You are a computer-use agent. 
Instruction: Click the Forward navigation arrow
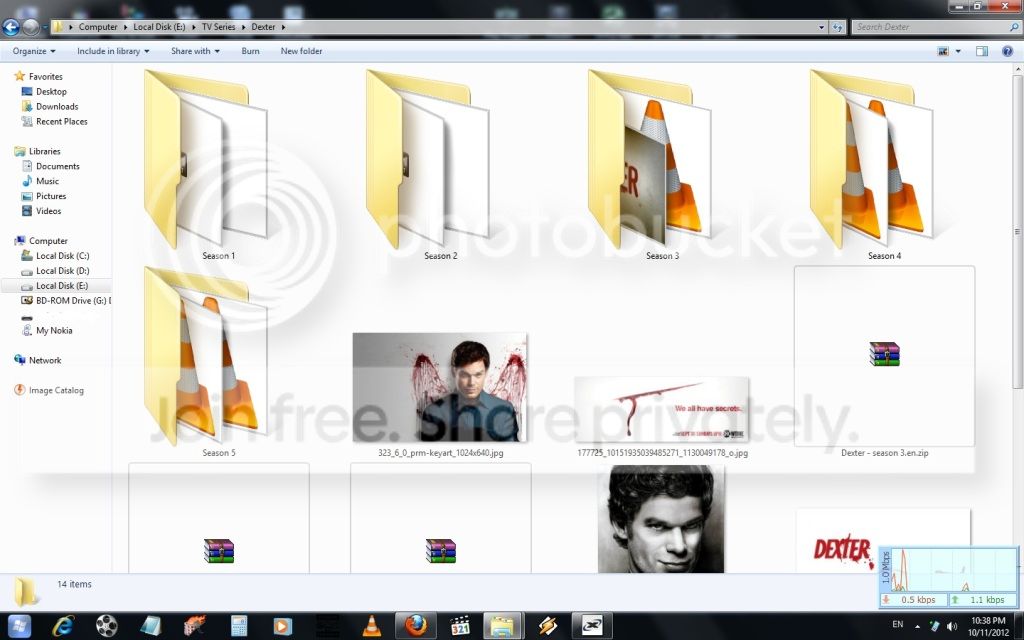31,27
